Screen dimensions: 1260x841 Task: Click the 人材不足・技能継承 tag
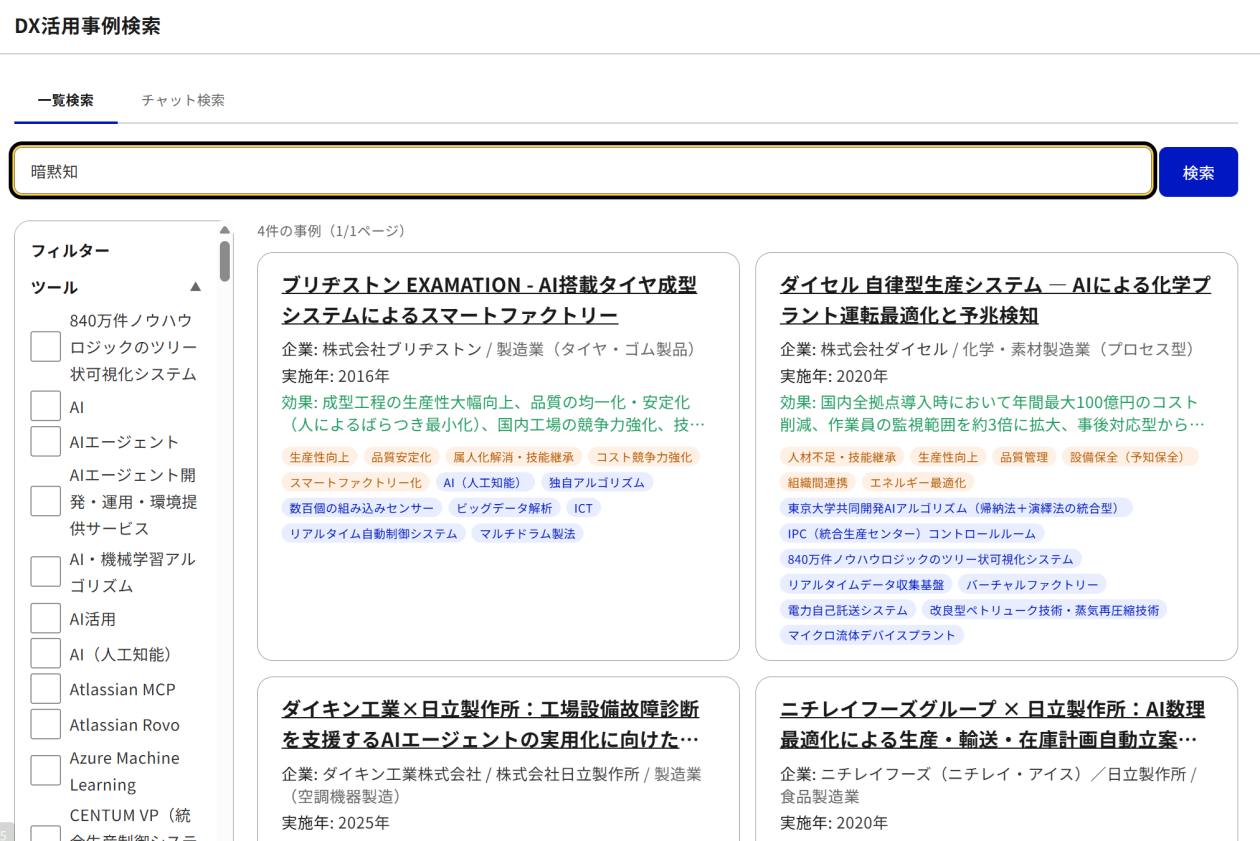[x=842, y=457]
